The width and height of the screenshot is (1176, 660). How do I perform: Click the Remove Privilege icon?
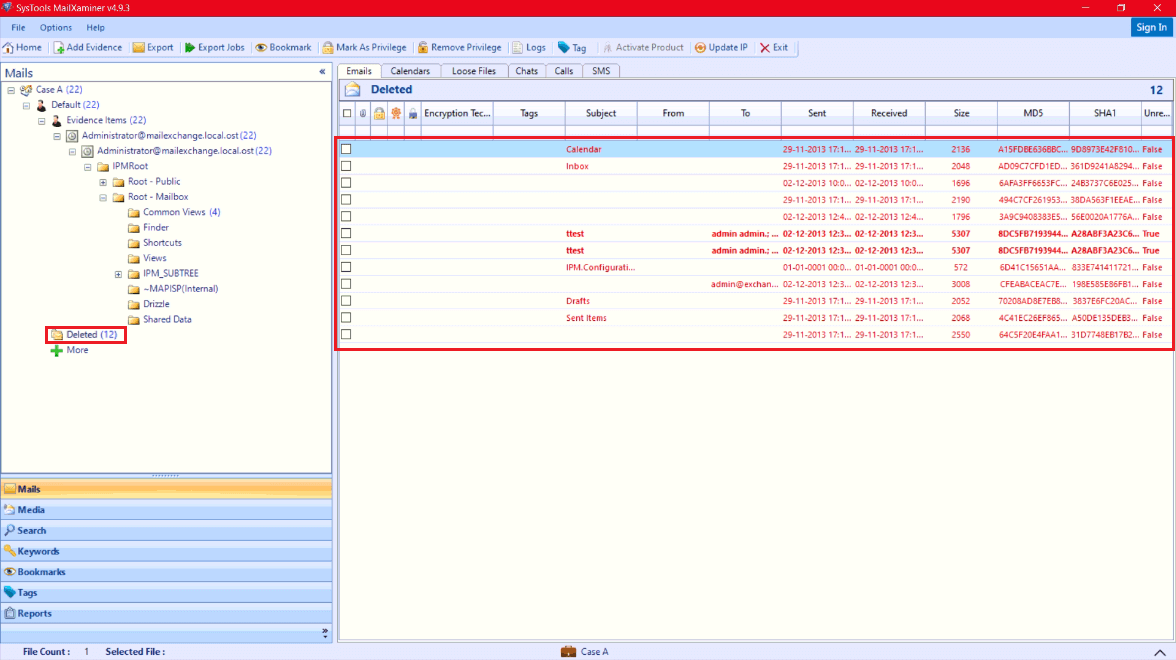tap(459, 47)
